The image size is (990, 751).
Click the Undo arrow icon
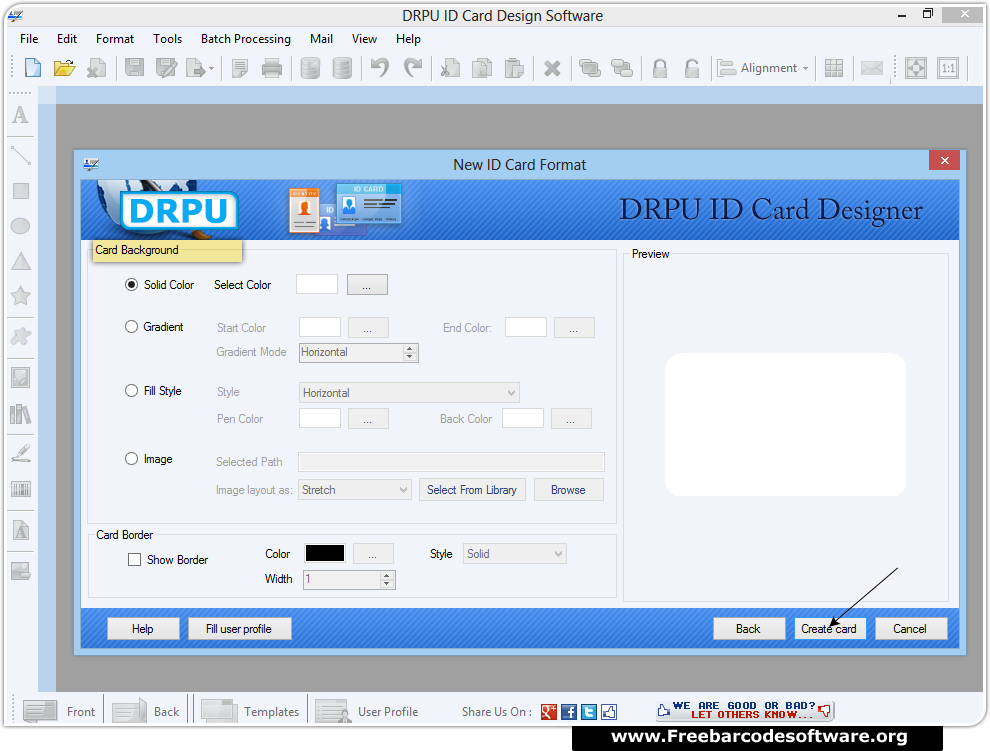click(x=380, y=68)
